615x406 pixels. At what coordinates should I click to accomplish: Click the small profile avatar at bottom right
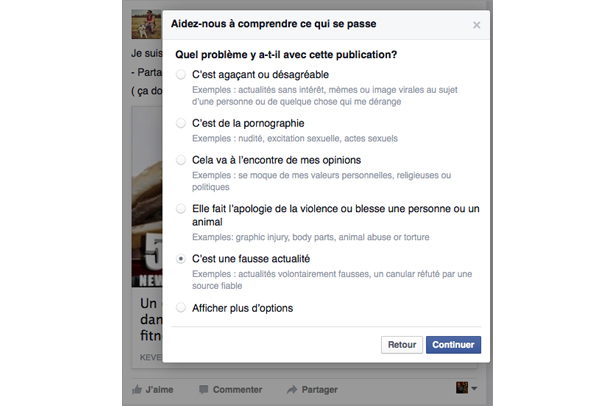coord(462,388)
